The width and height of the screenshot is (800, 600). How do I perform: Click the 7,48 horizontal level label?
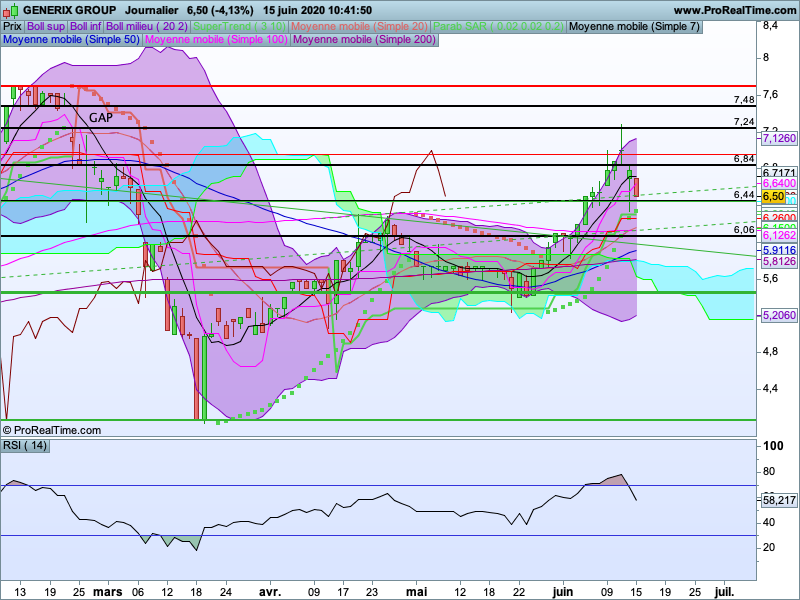(x=744, y=99)
